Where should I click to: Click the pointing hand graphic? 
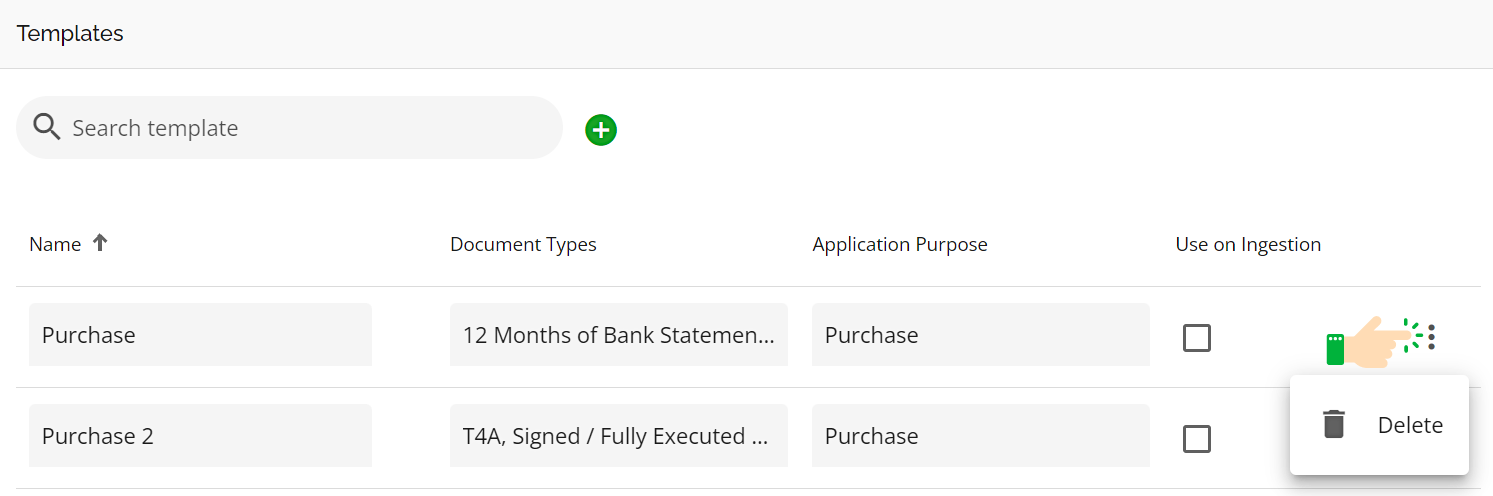pos(1370,341)
